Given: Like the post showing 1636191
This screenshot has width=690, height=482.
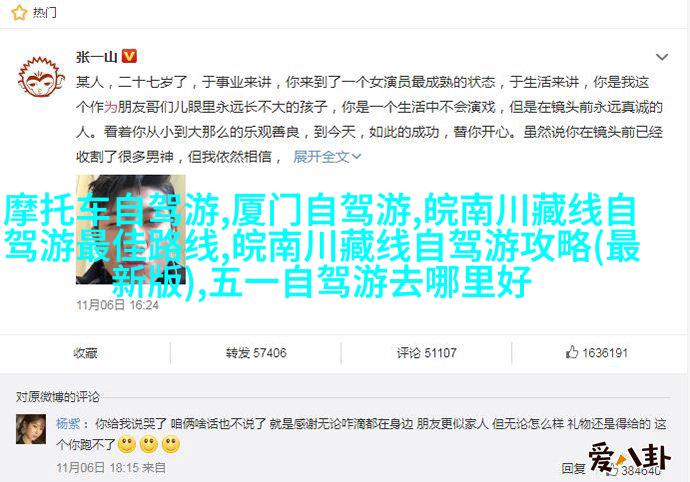Looking at the screenshot, I should 597,352.
